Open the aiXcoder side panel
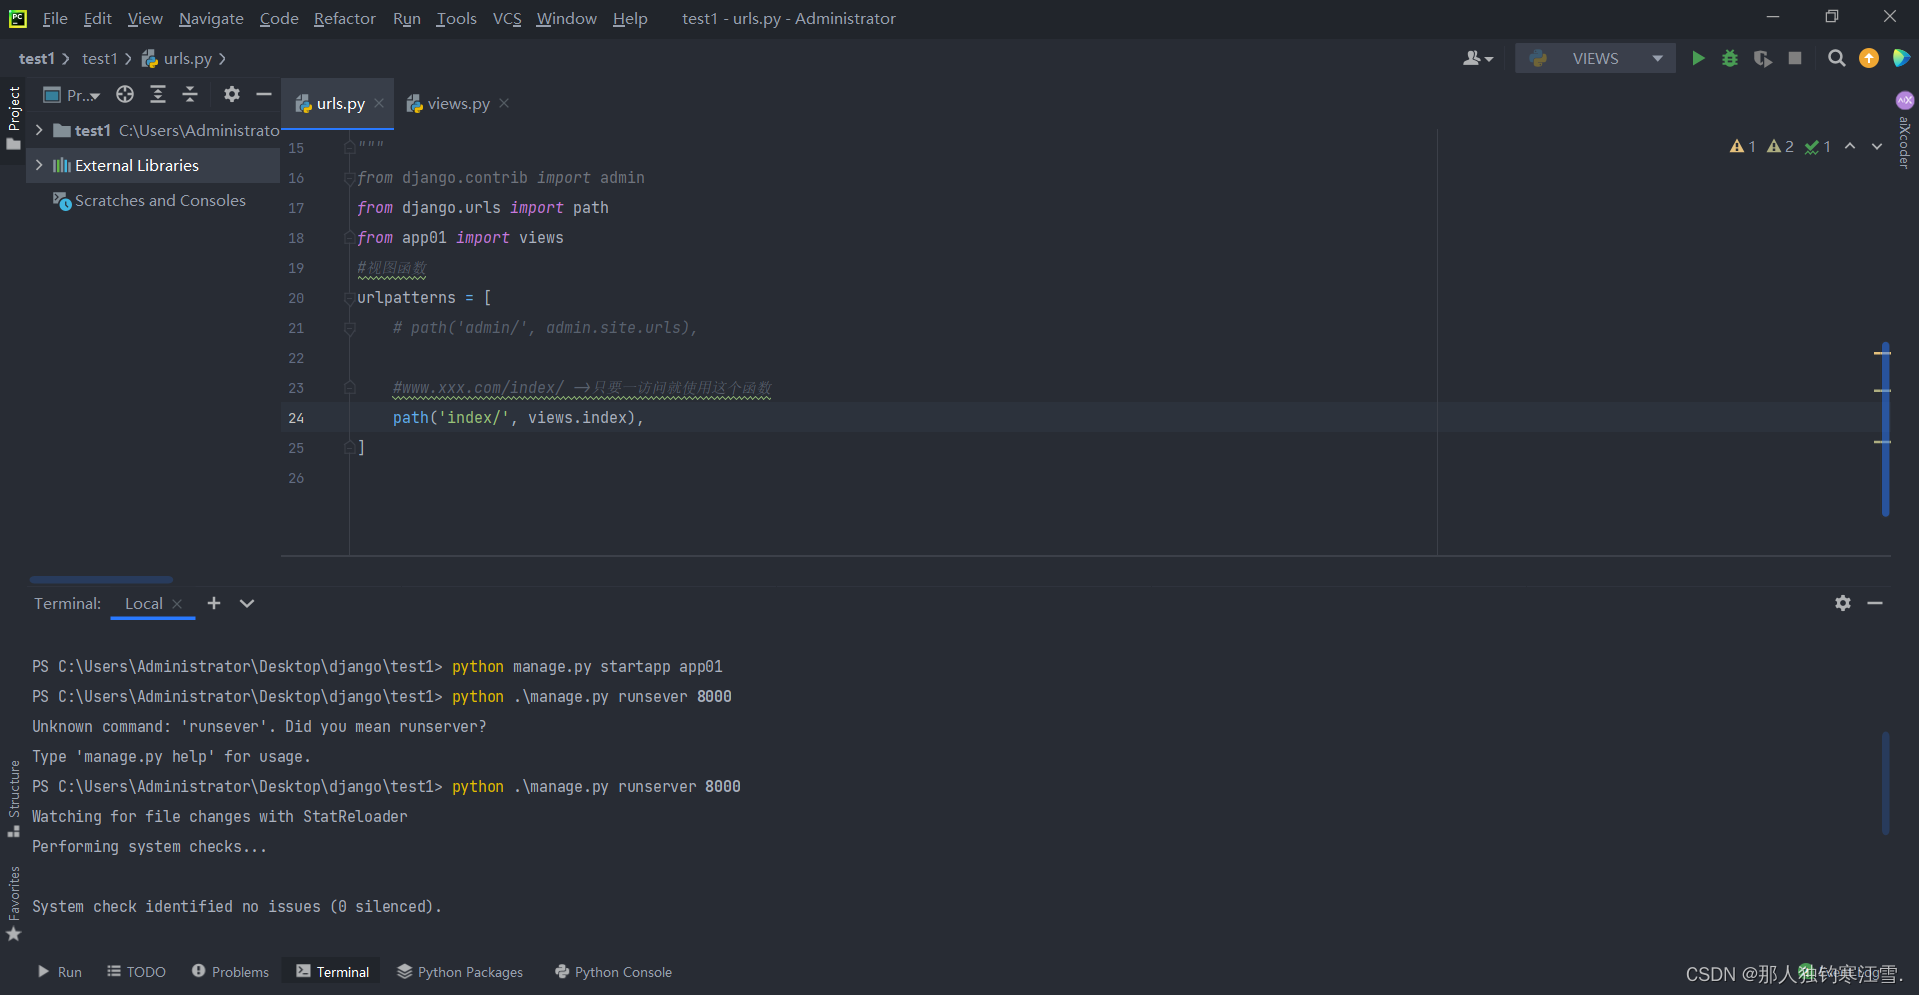This screenshot has width=1919, height=995. tap(1905, 130)
